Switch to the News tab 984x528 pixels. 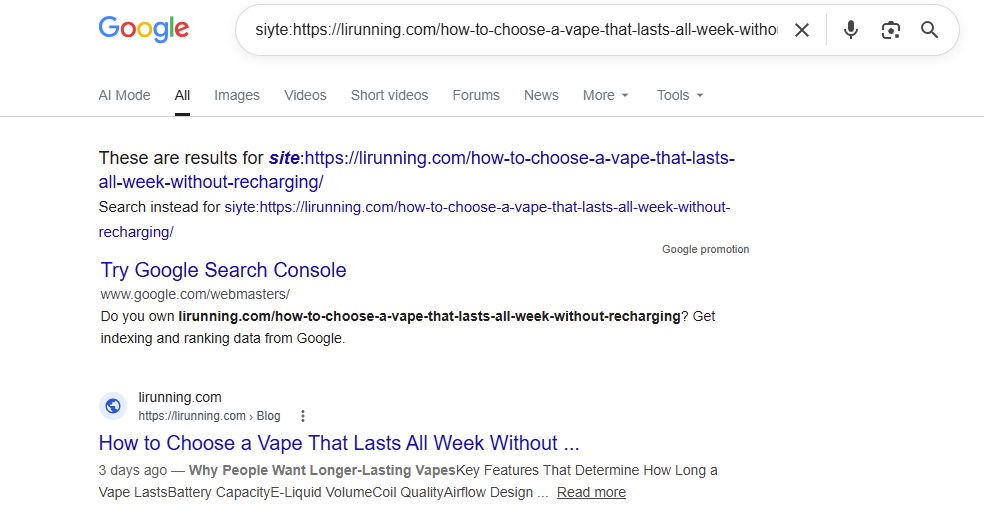[x=541, y=95]
